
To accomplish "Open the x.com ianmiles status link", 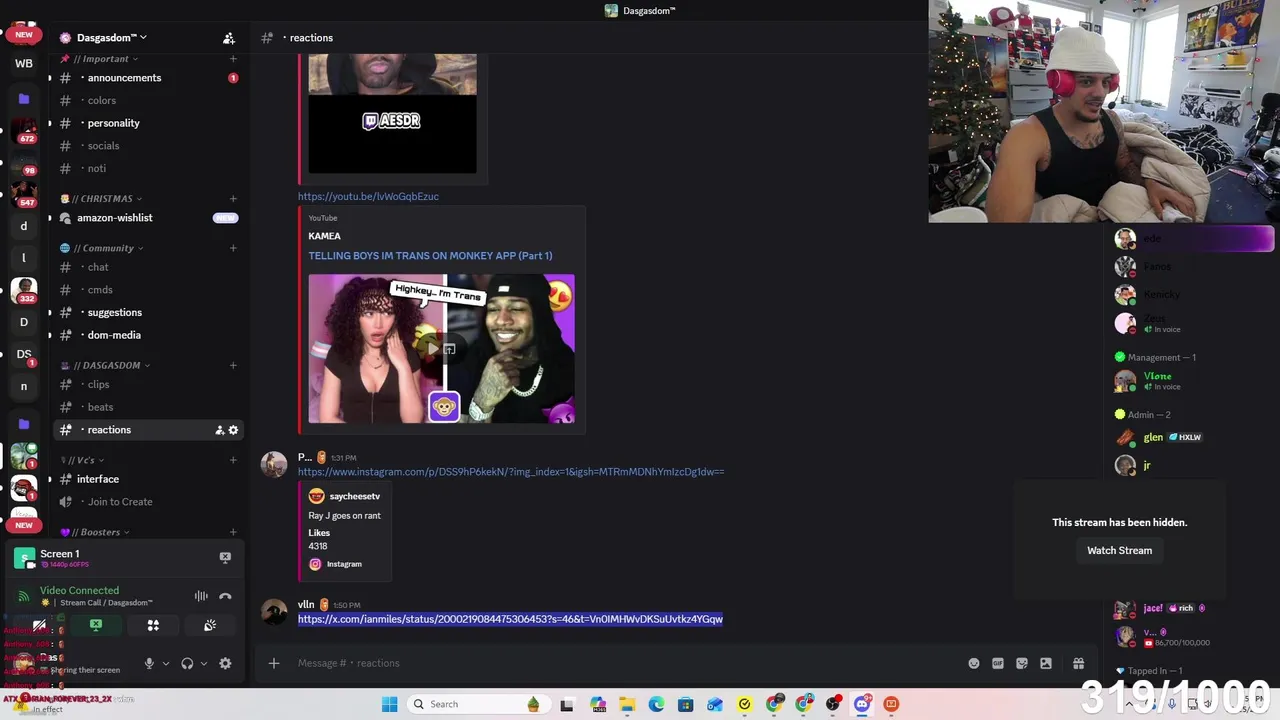I will (510, 619).
